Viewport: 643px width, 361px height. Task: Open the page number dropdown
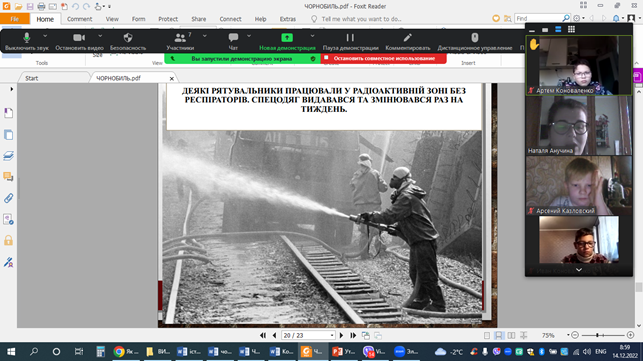coord(332,336)
